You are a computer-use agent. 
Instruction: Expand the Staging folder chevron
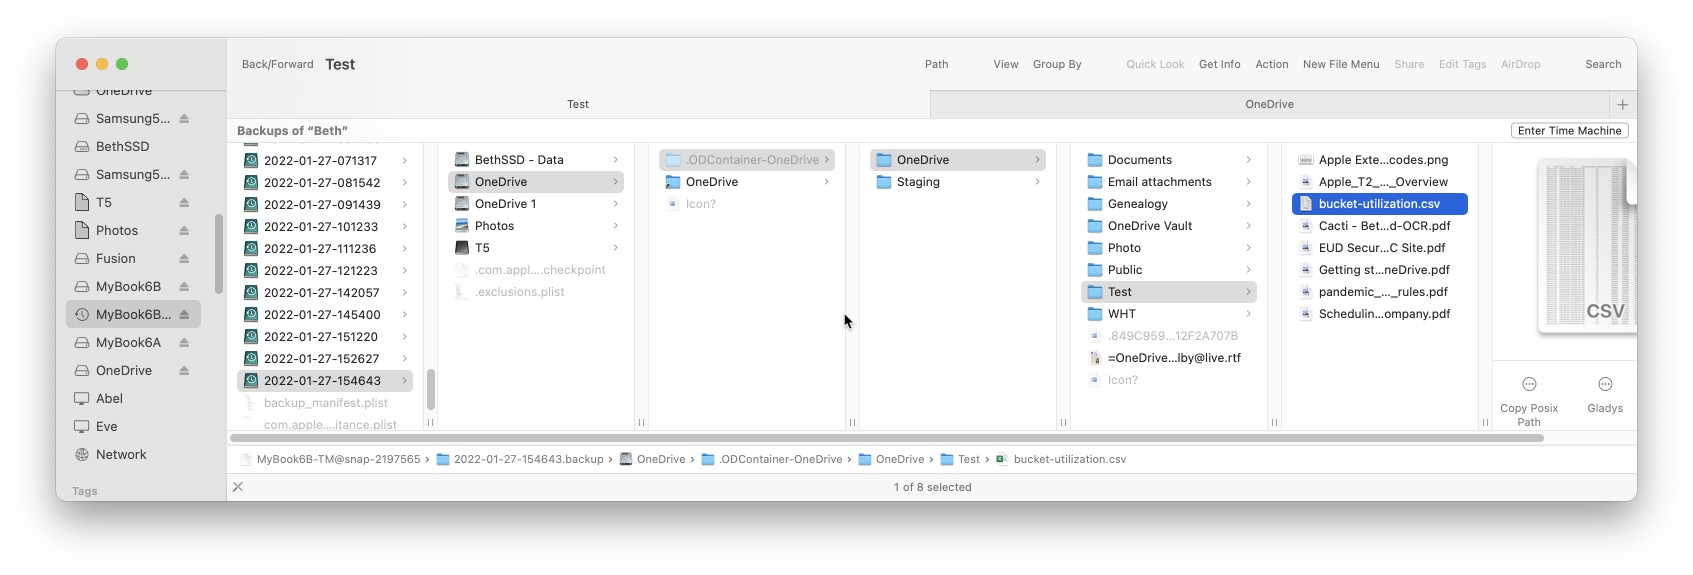pyautogui.click(x=1037, y=181)
